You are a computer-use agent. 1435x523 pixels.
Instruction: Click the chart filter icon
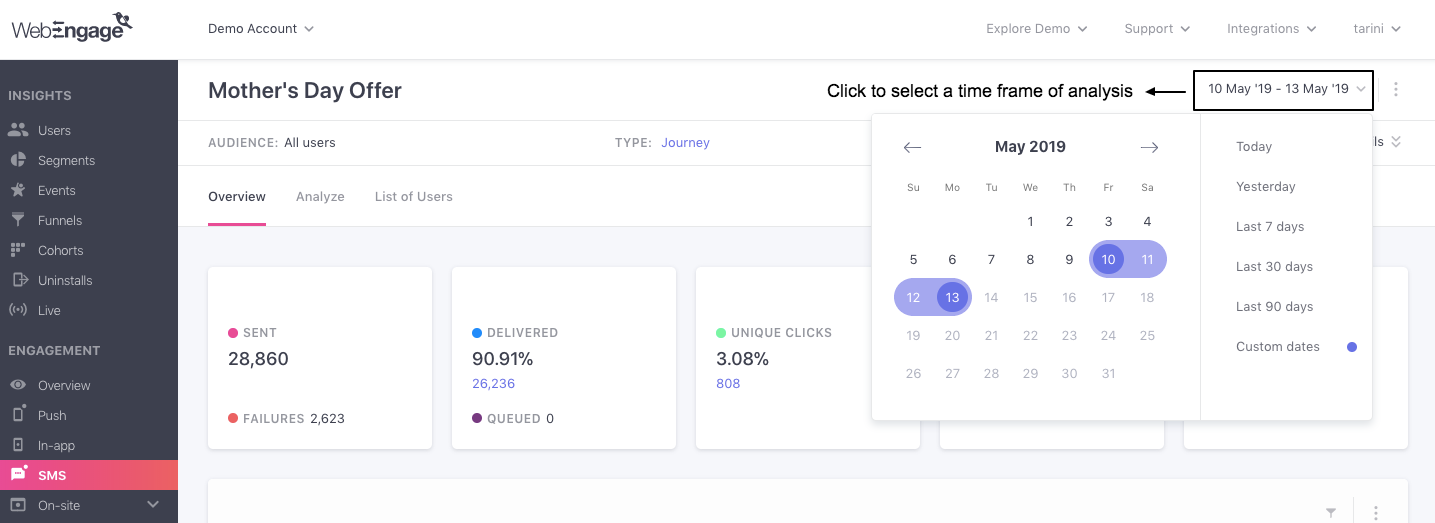(x=1331, y=512)
